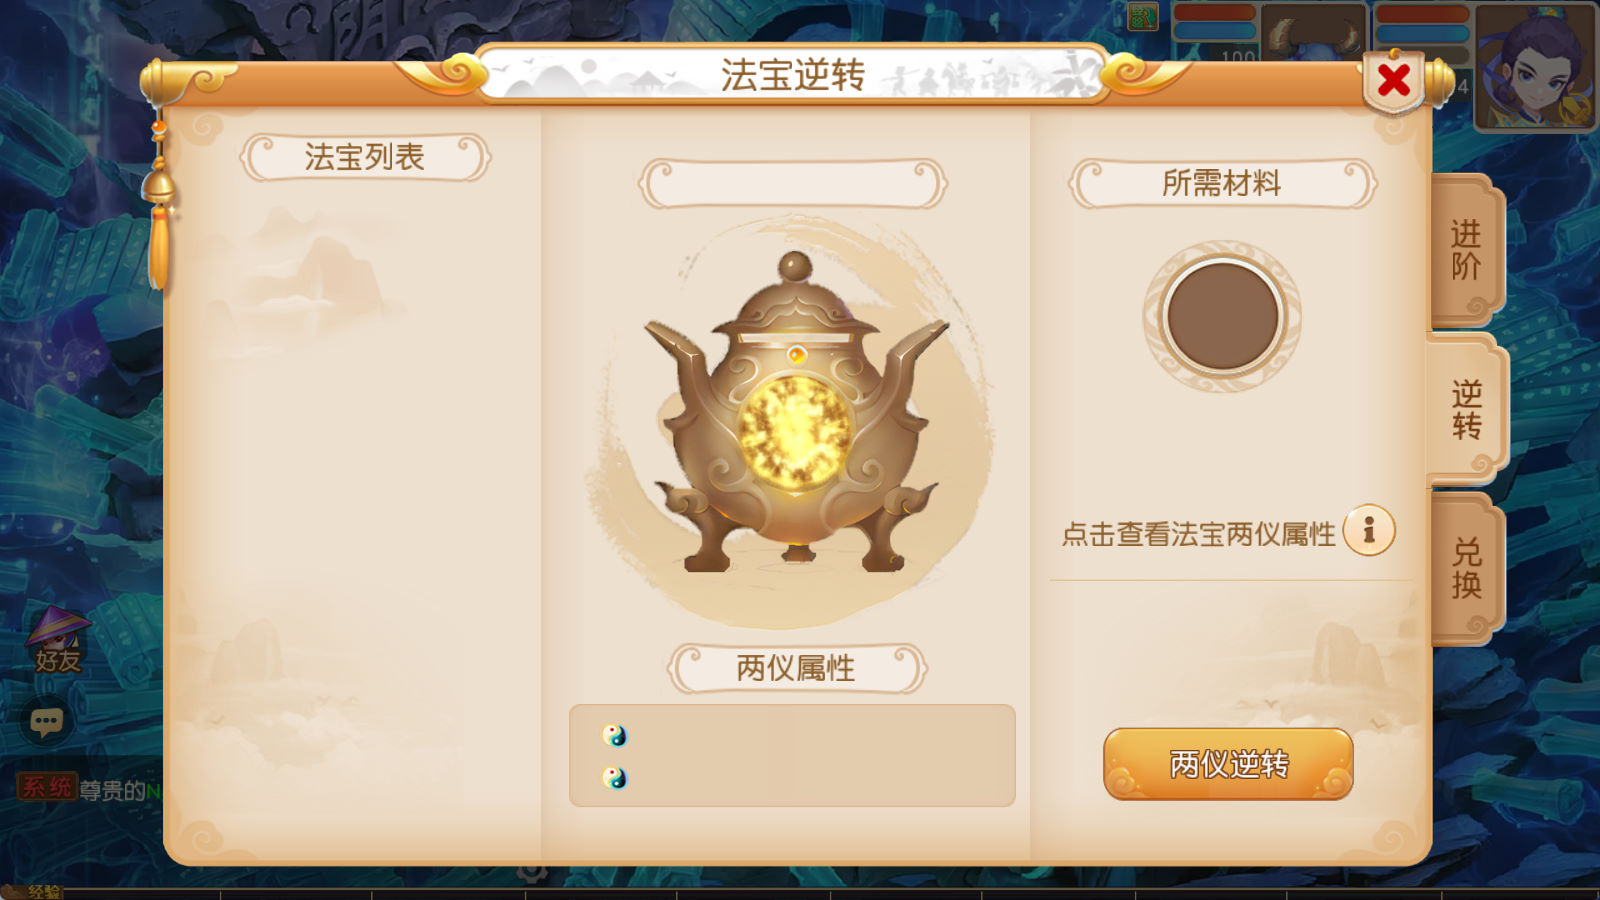Click the 法宝列表 header label
This screenshot has height=900, width=1600.
coord(365,157)
